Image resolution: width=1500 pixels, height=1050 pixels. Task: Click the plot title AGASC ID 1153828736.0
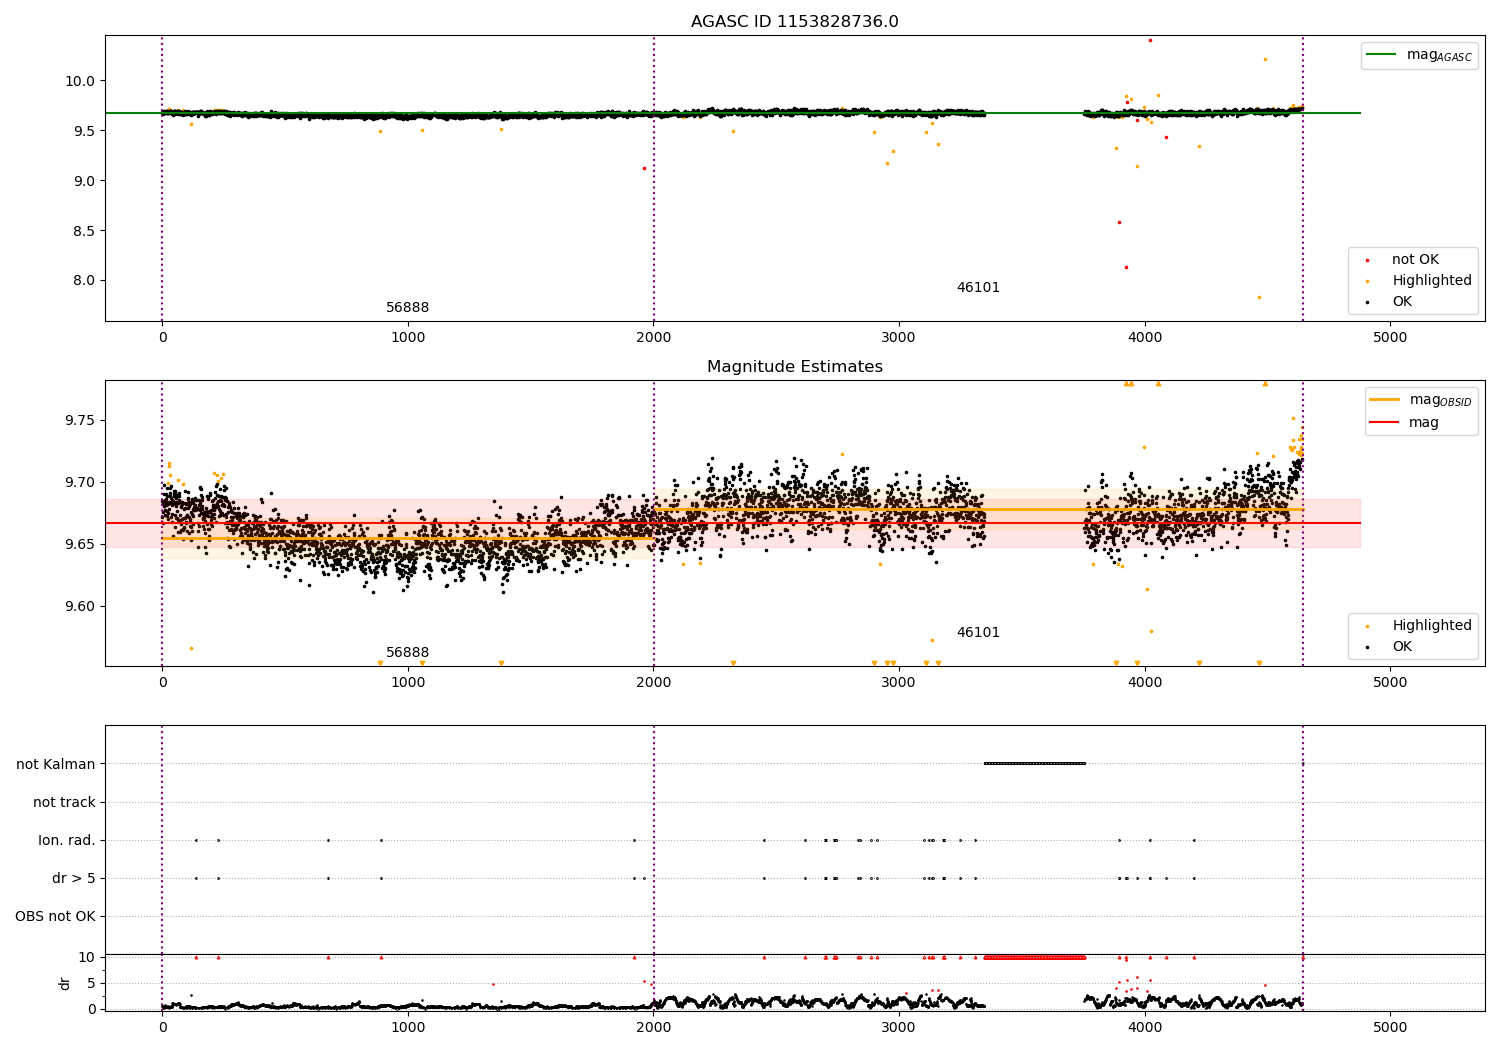point(794,22)
